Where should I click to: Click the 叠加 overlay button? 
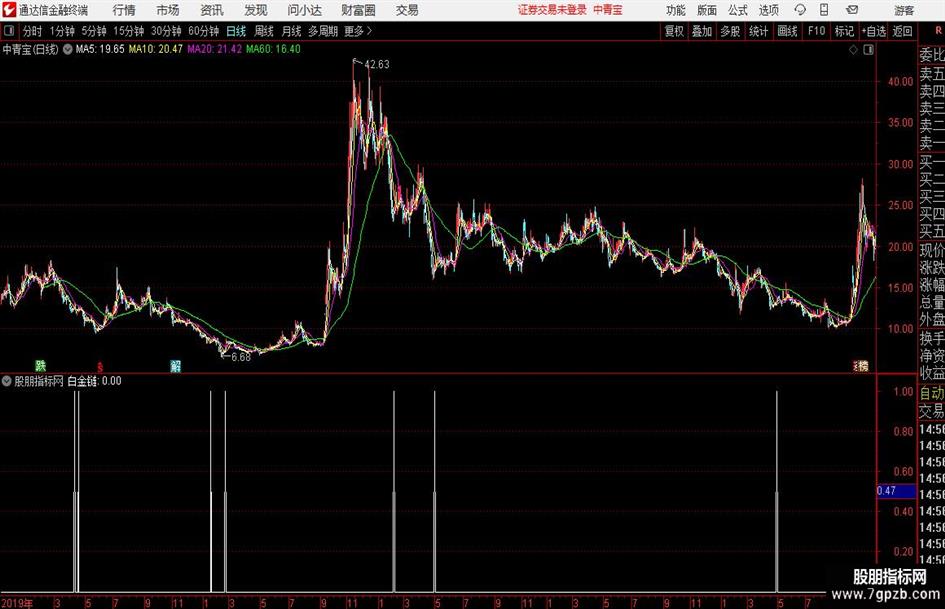[x=702, y=31]
